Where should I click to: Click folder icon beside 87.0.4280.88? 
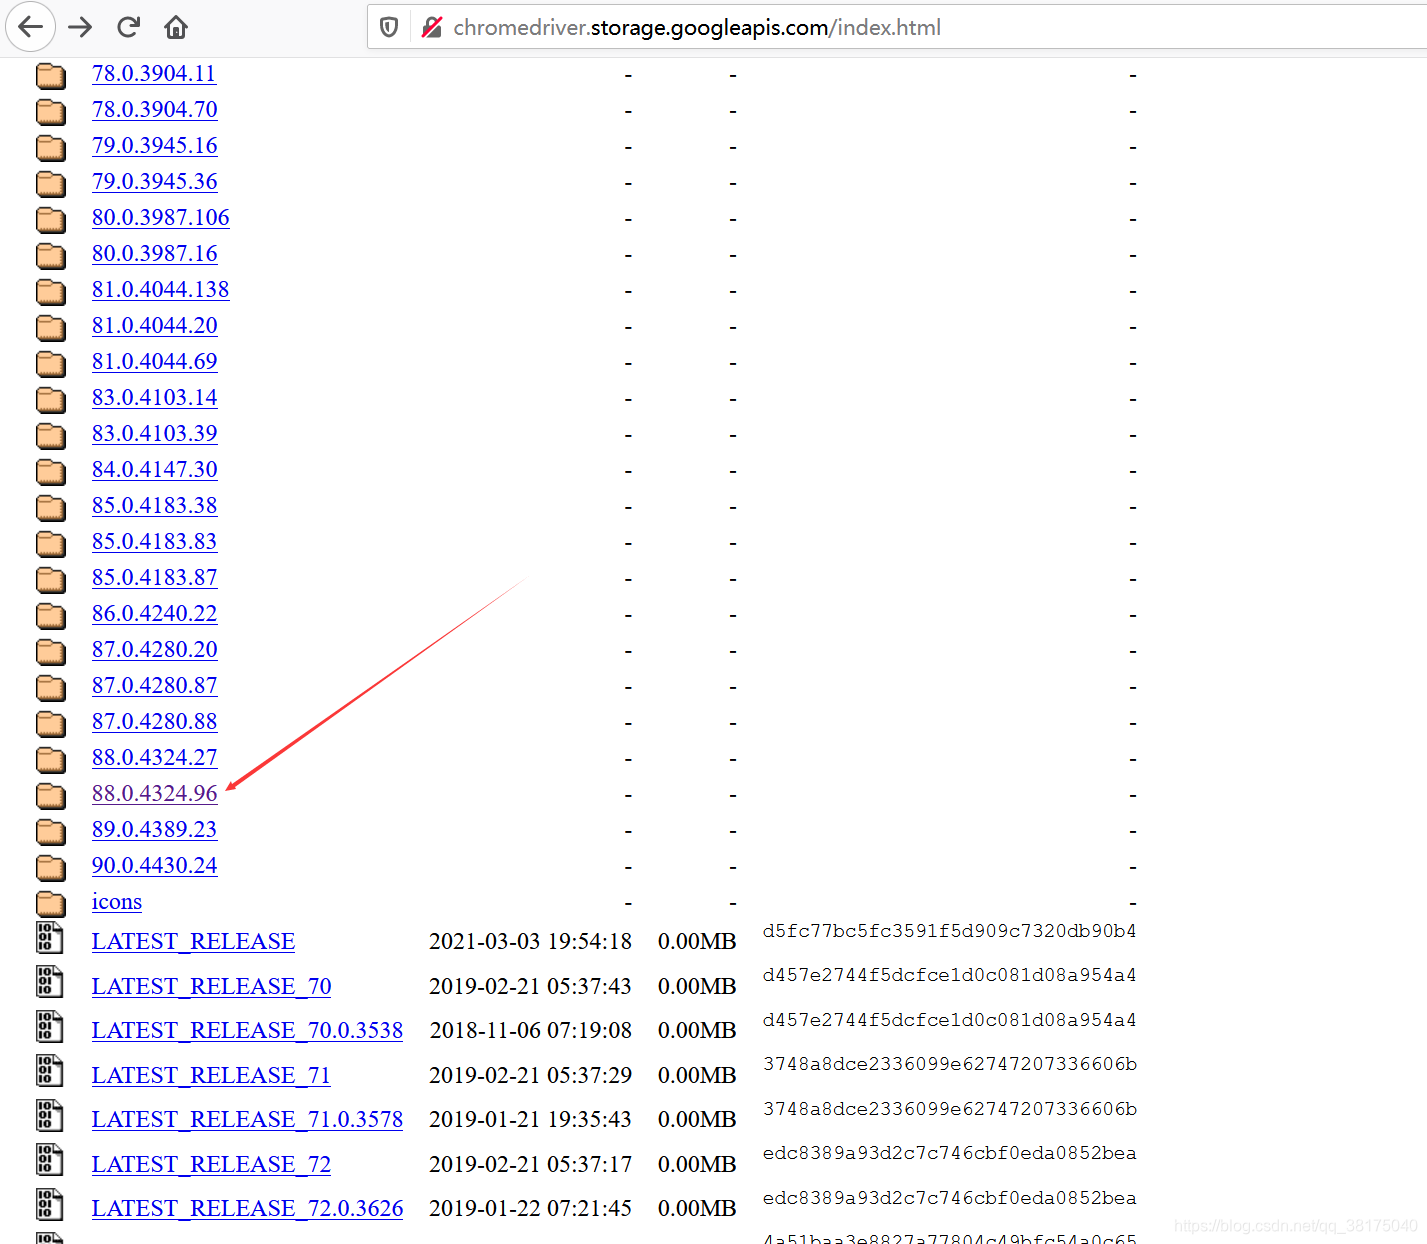(x=51, y=723)
